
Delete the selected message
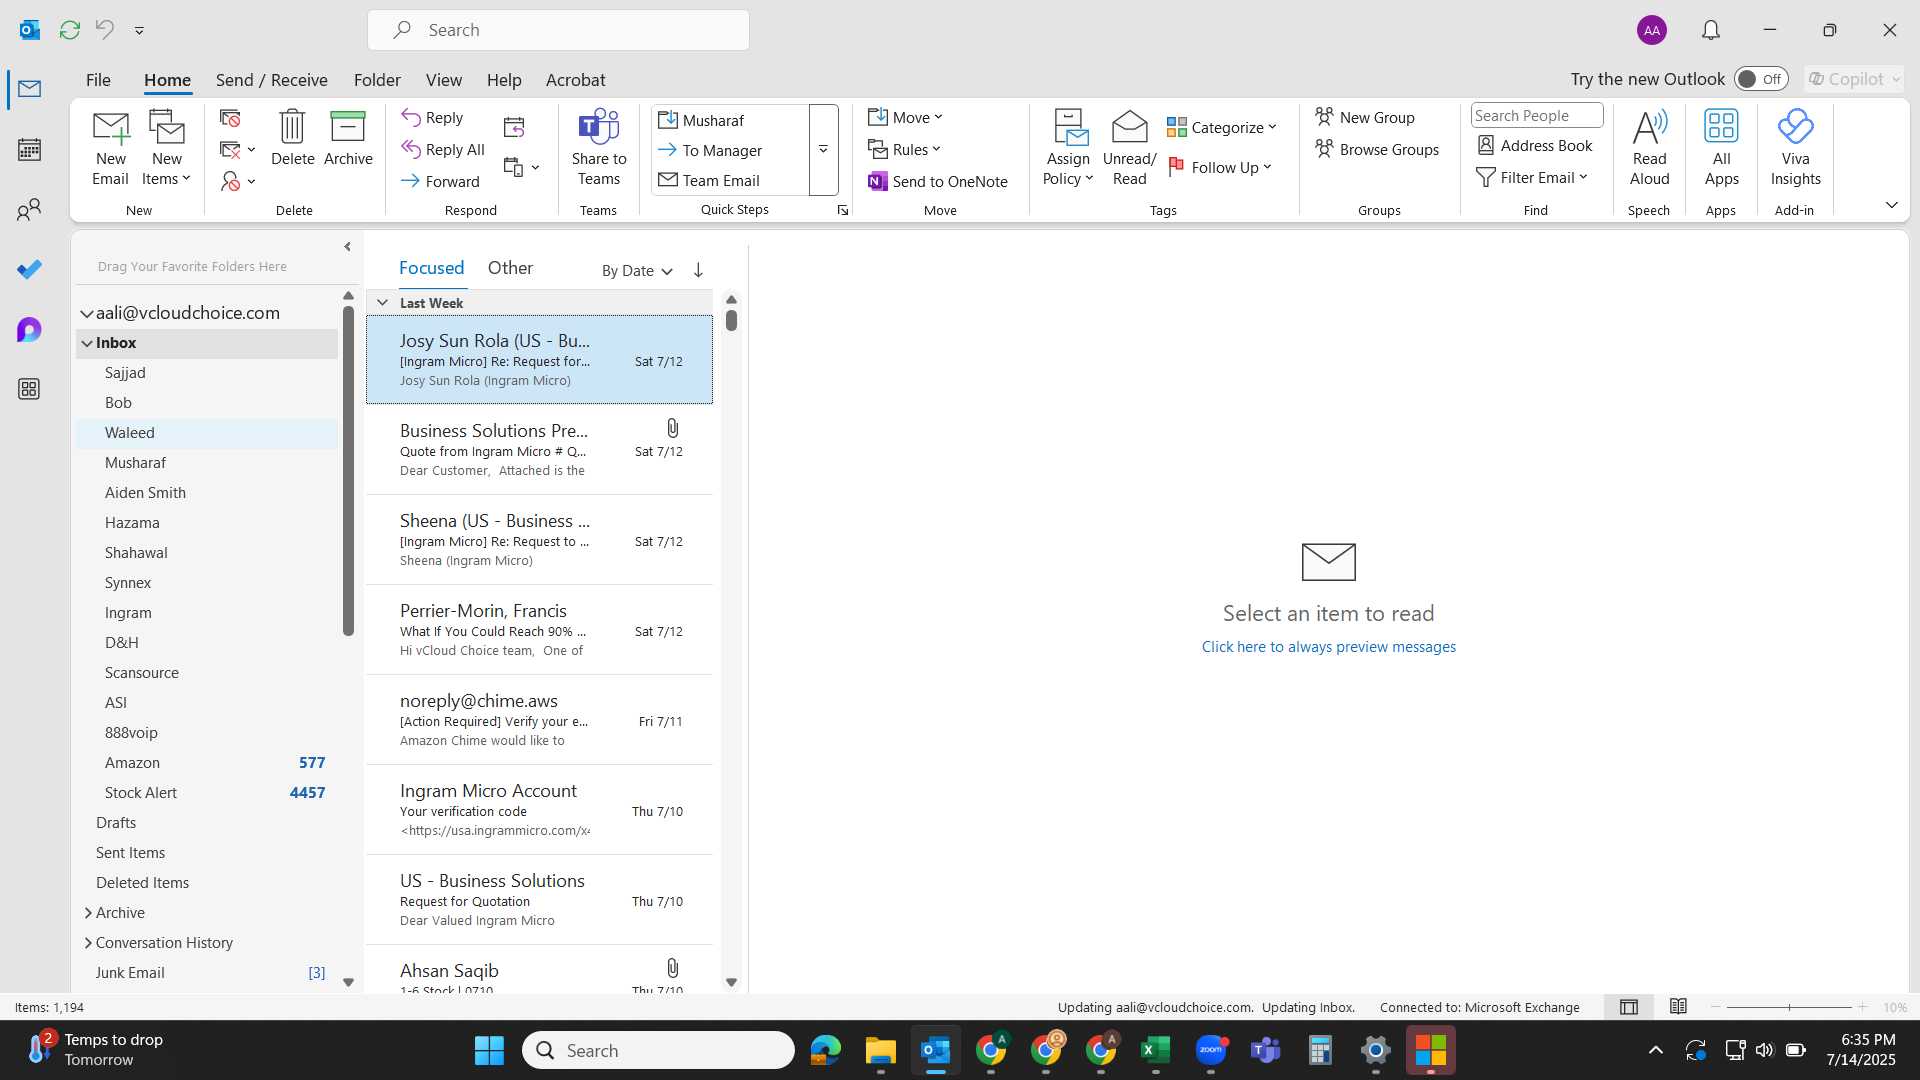click(292, 138)
